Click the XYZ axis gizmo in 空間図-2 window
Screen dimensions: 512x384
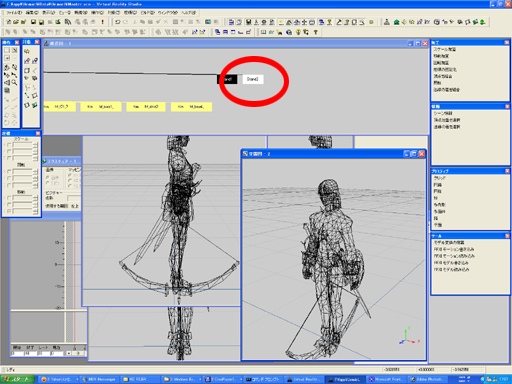[x=409, y=336]
